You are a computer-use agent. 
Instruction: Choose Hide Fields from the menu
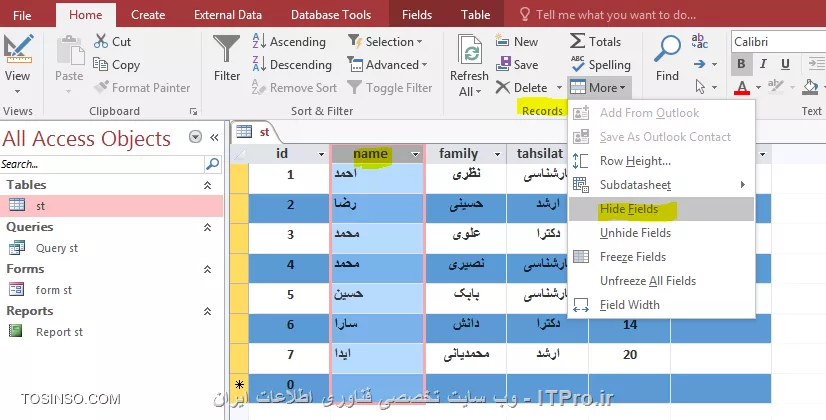click(661, 209)
